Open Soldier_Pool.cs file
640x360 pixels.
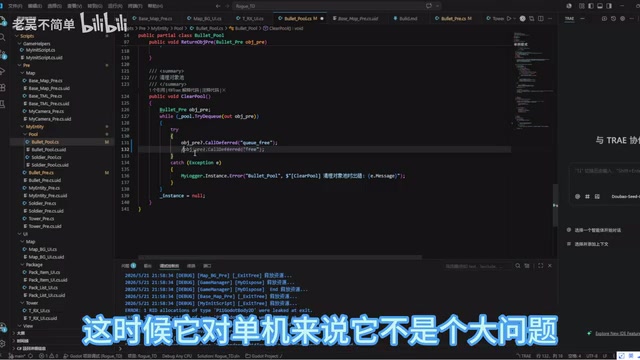pyautogui.click(x=46, y=157)
